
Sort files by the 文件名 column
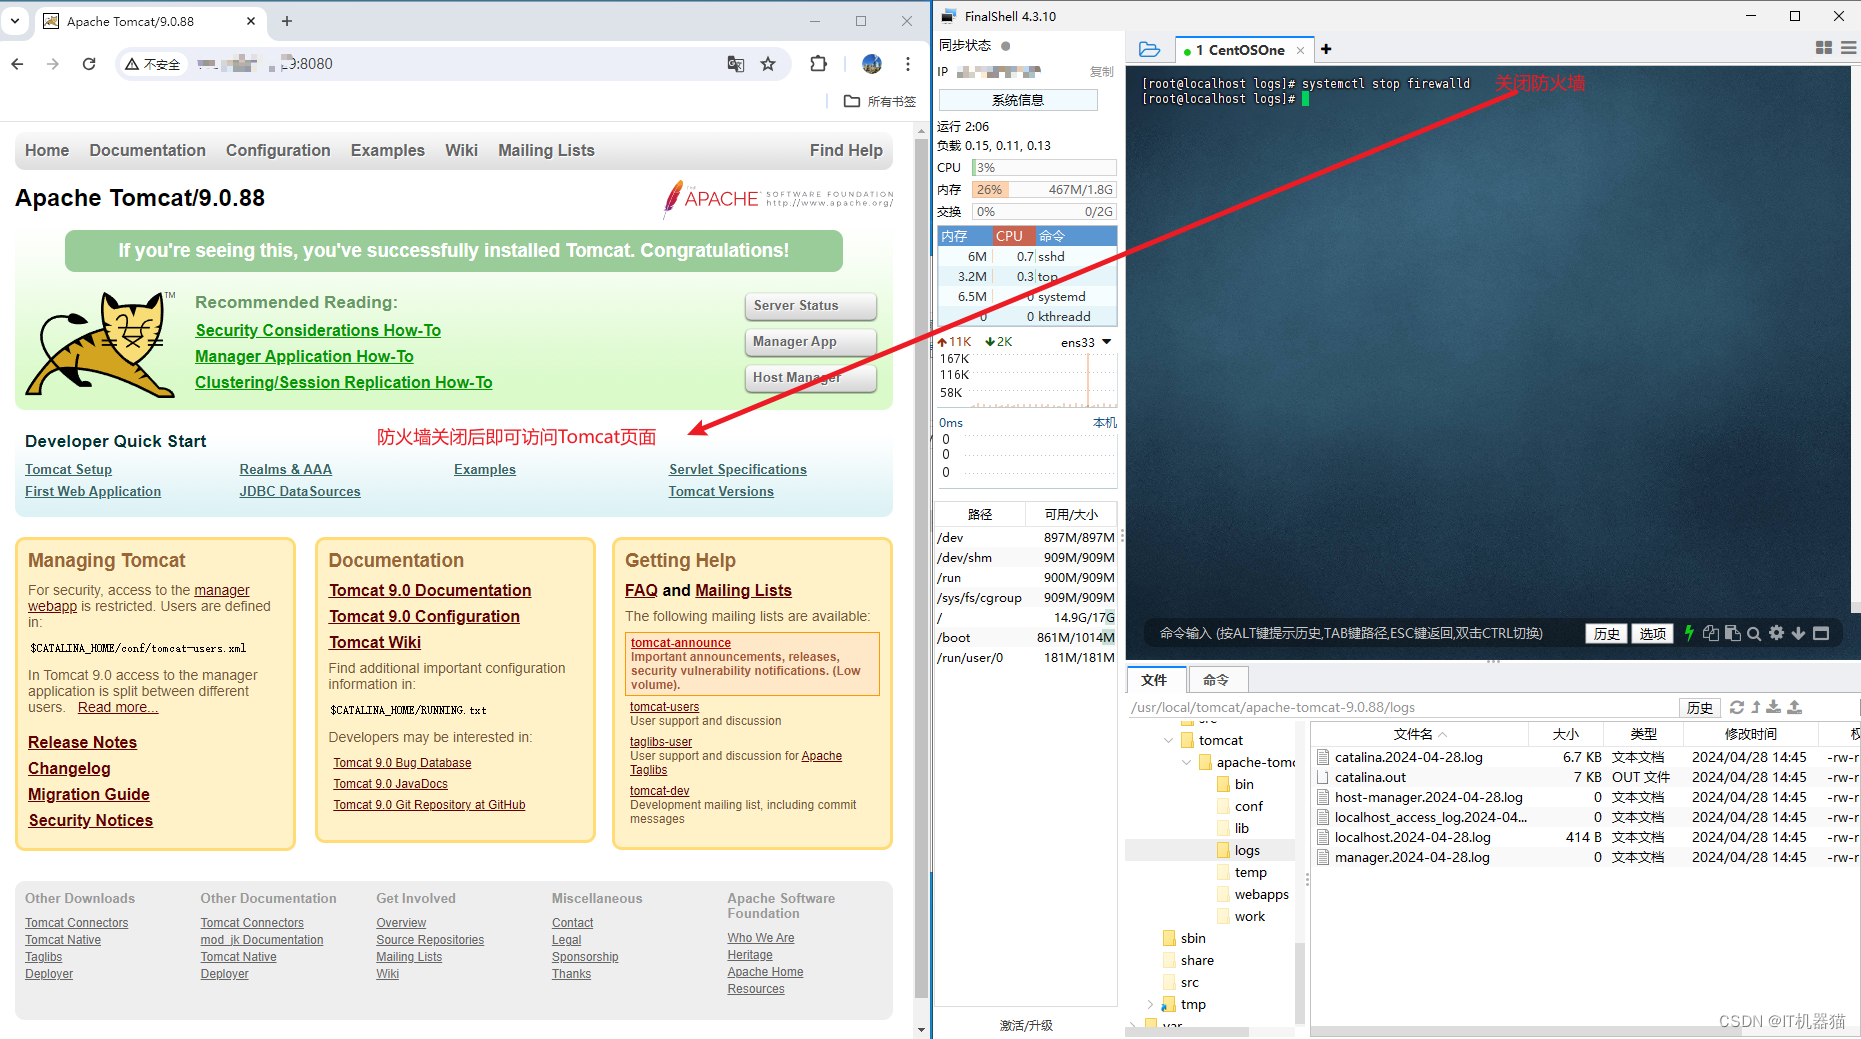[1419, 734]
